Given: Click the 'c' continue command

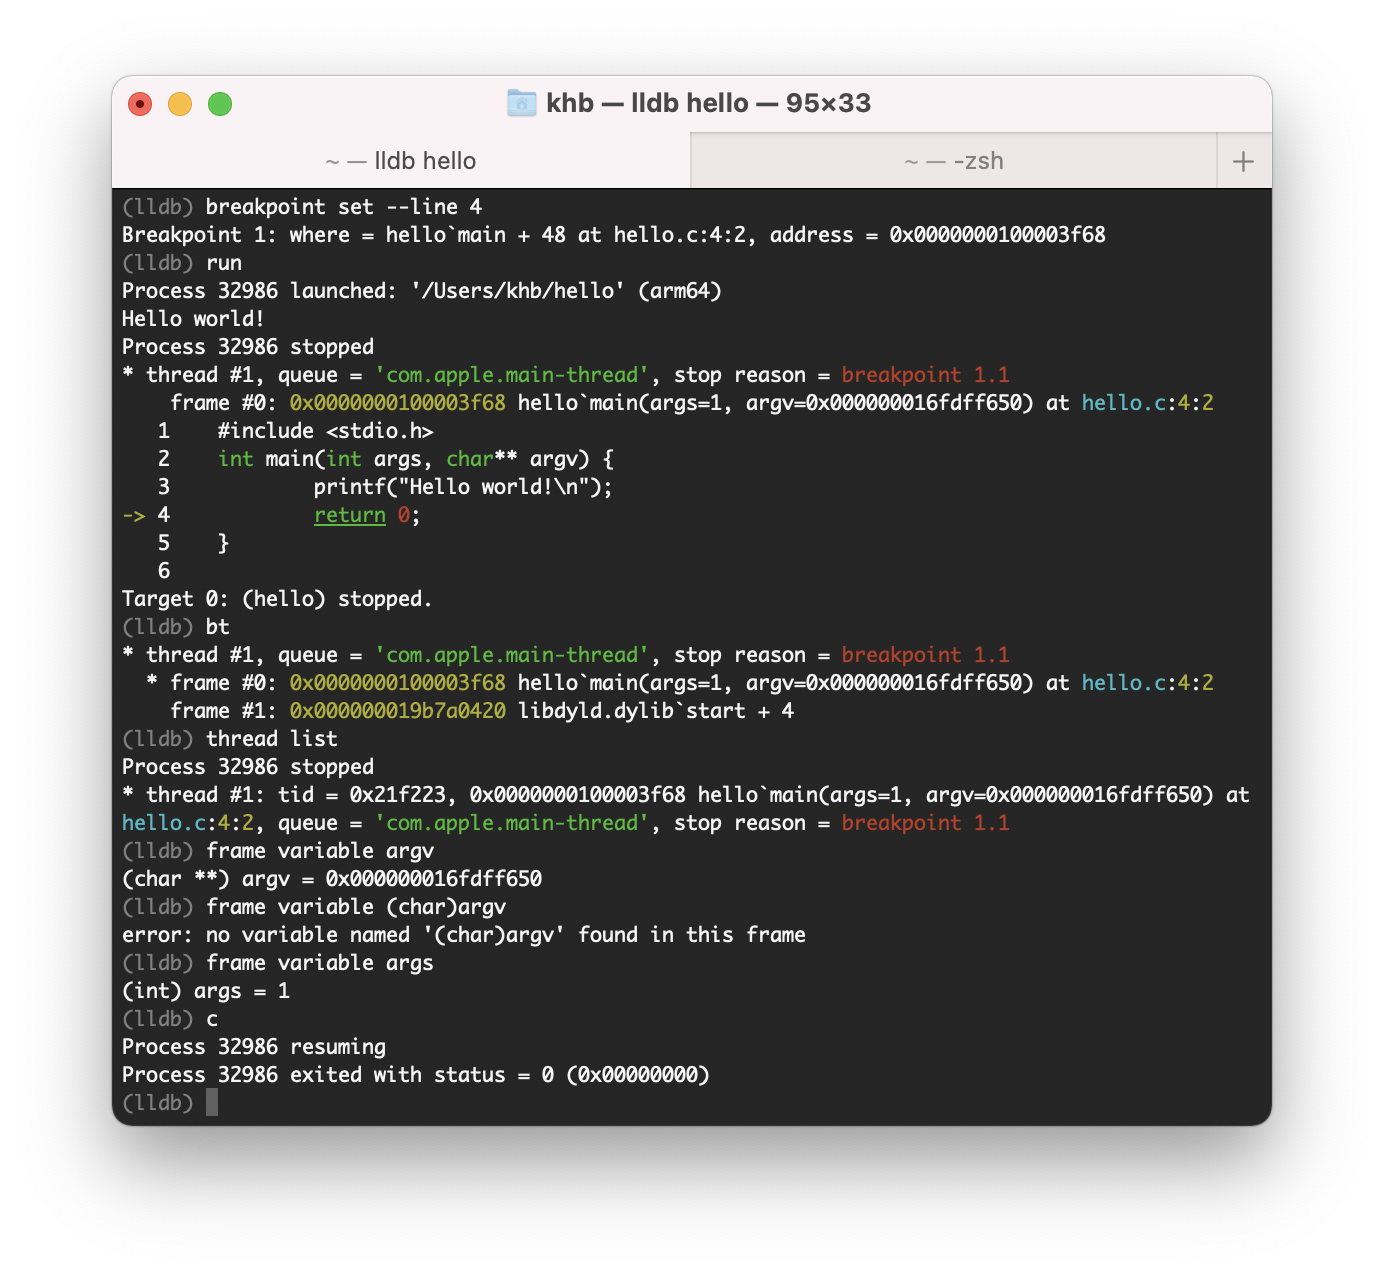Looking at the screenshot, I should pyautogui.click(x=212, y=1019).
